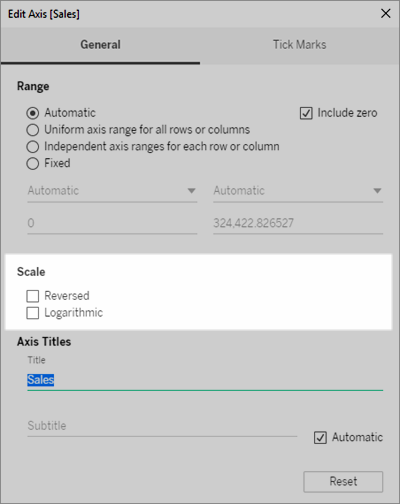Image resolution: width=400 pixels, height=504 pixels.
Task: Select the General tab
Action: point(100,45)
